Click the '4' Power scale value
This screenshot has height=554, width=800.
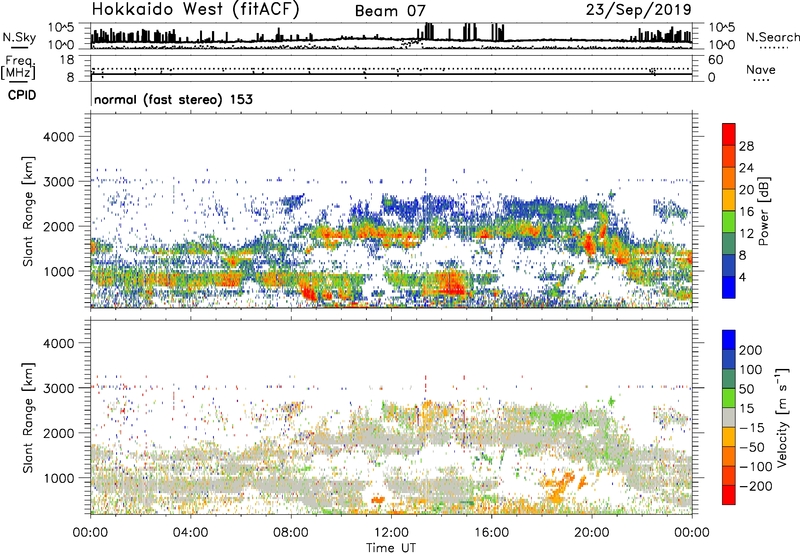click(x=742, y=278)
